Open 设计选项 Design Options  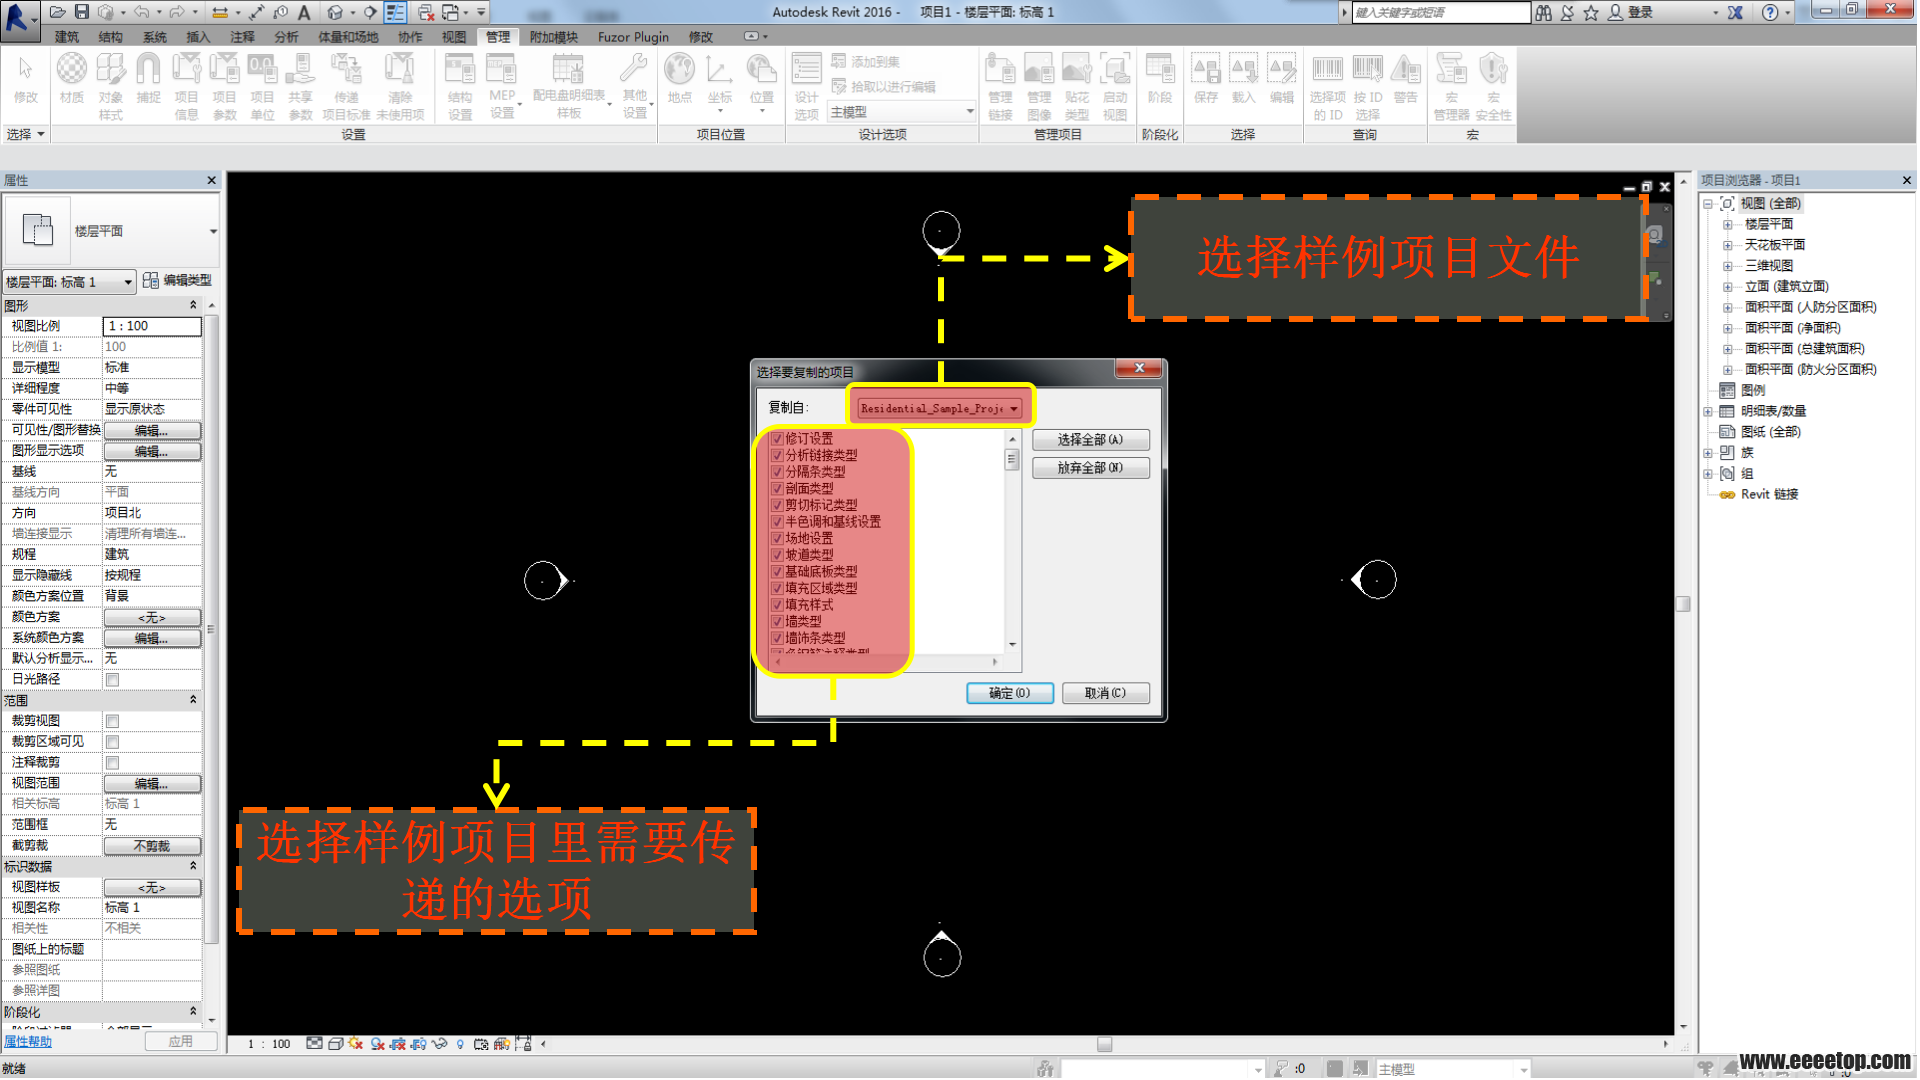point(806,86)
